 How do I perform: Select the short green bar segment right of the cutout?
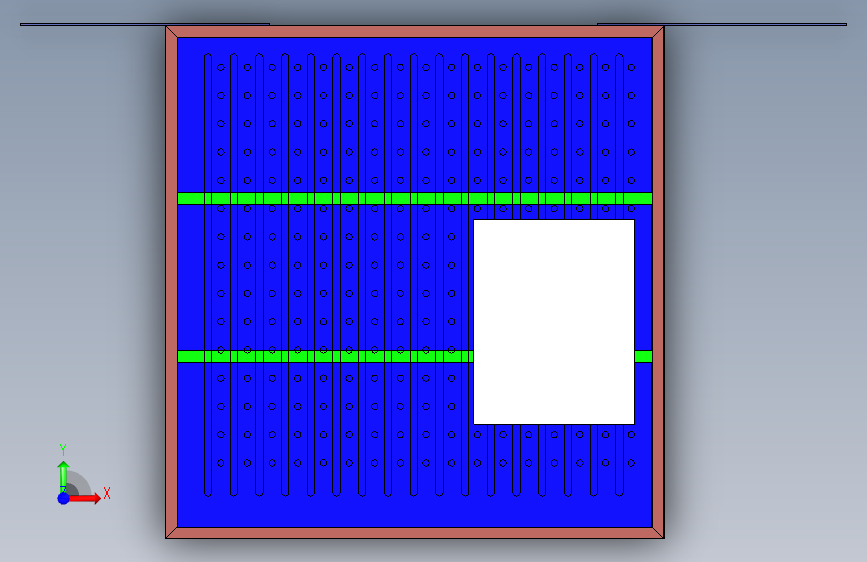pos(643,356)
